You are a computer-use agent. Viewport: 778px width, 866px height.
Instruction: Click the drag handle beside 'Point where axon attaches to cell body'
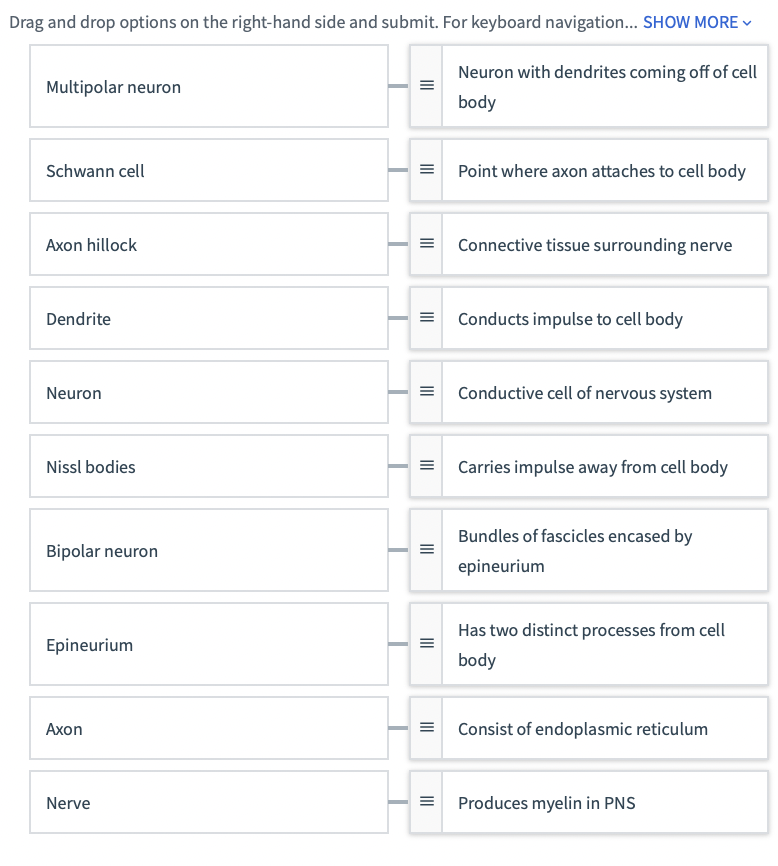point(427,170)
